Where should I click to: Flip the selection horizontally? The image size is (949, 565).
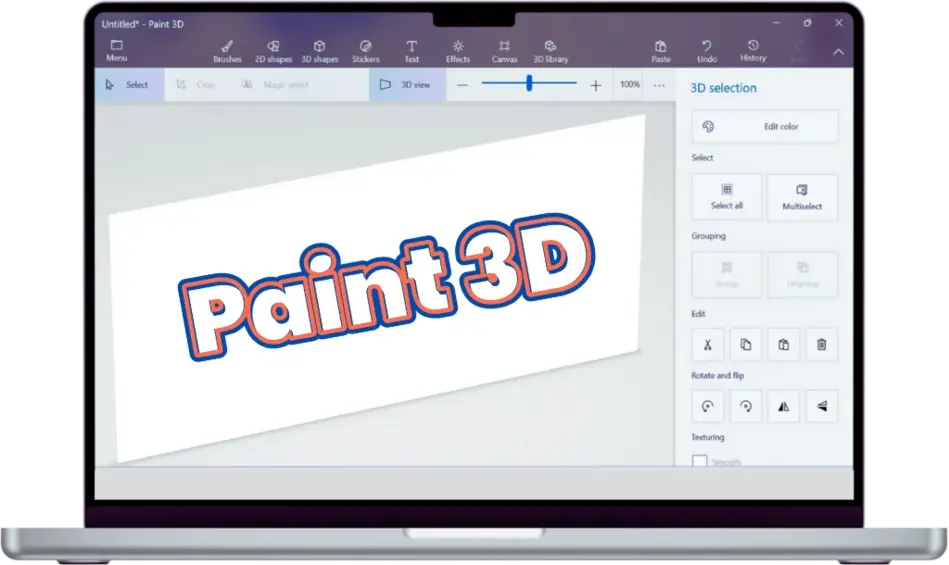(x=783, y=406)
